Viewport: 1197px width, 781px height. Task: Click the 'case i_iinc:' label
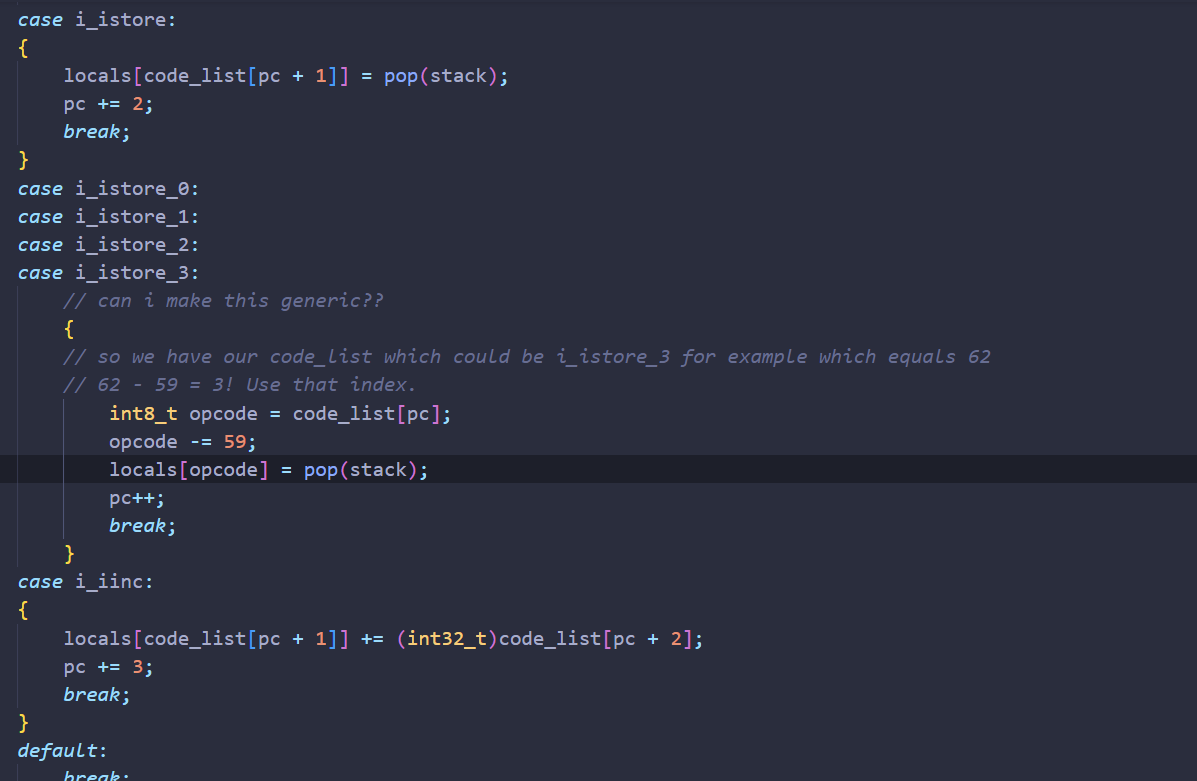click(86, 581)
